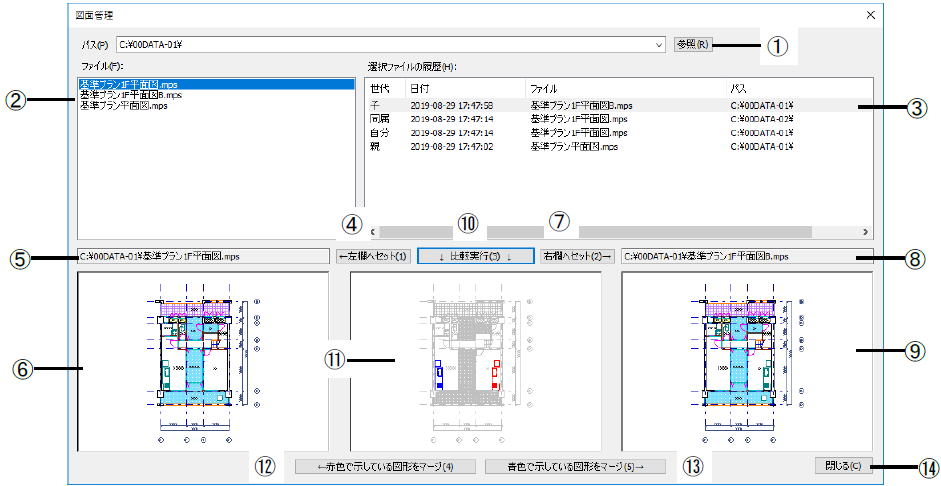This screenshot has height=486, width=941.
Task: Click the history list horizontal scrollbar
Action: pyautogui.click(x=615, y=231)
